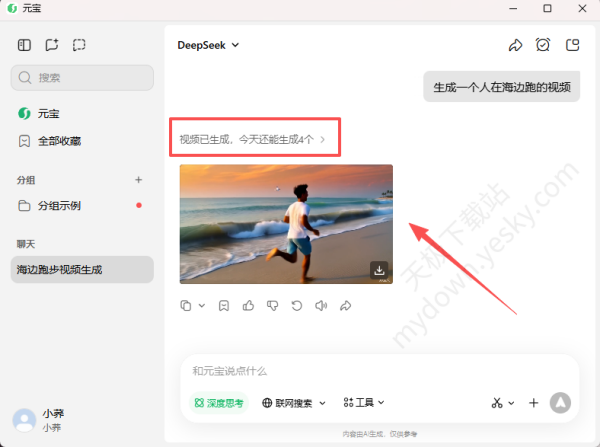The width and height of the screenshot is (600, 447).
Task: Open the 分组示例 group folder
Action: (59, 205)
